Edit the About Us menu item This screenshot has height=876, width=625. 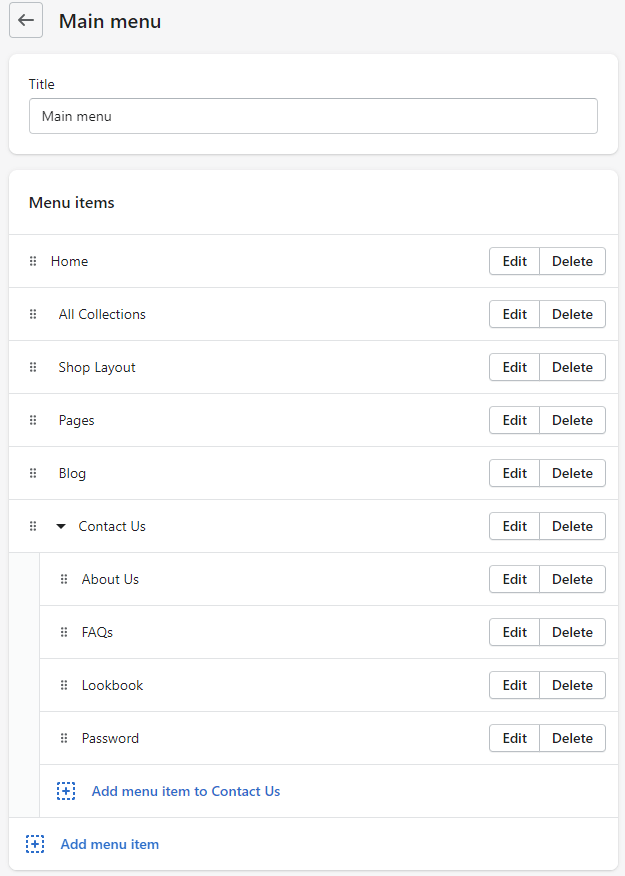click(x=514, y=579)
